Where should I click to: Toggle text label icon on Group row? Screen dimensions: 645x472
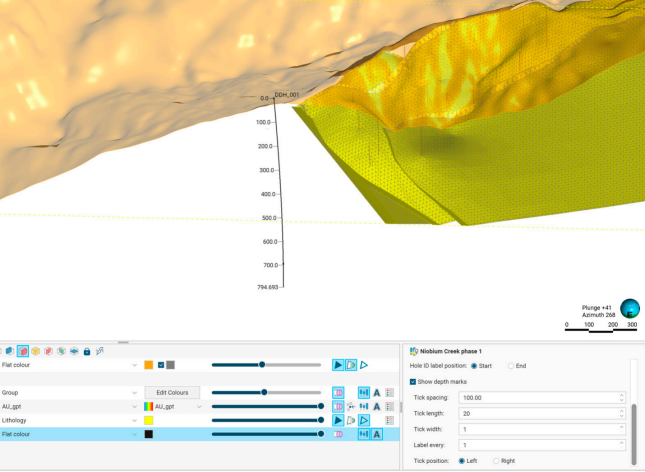tap(377, 393)
